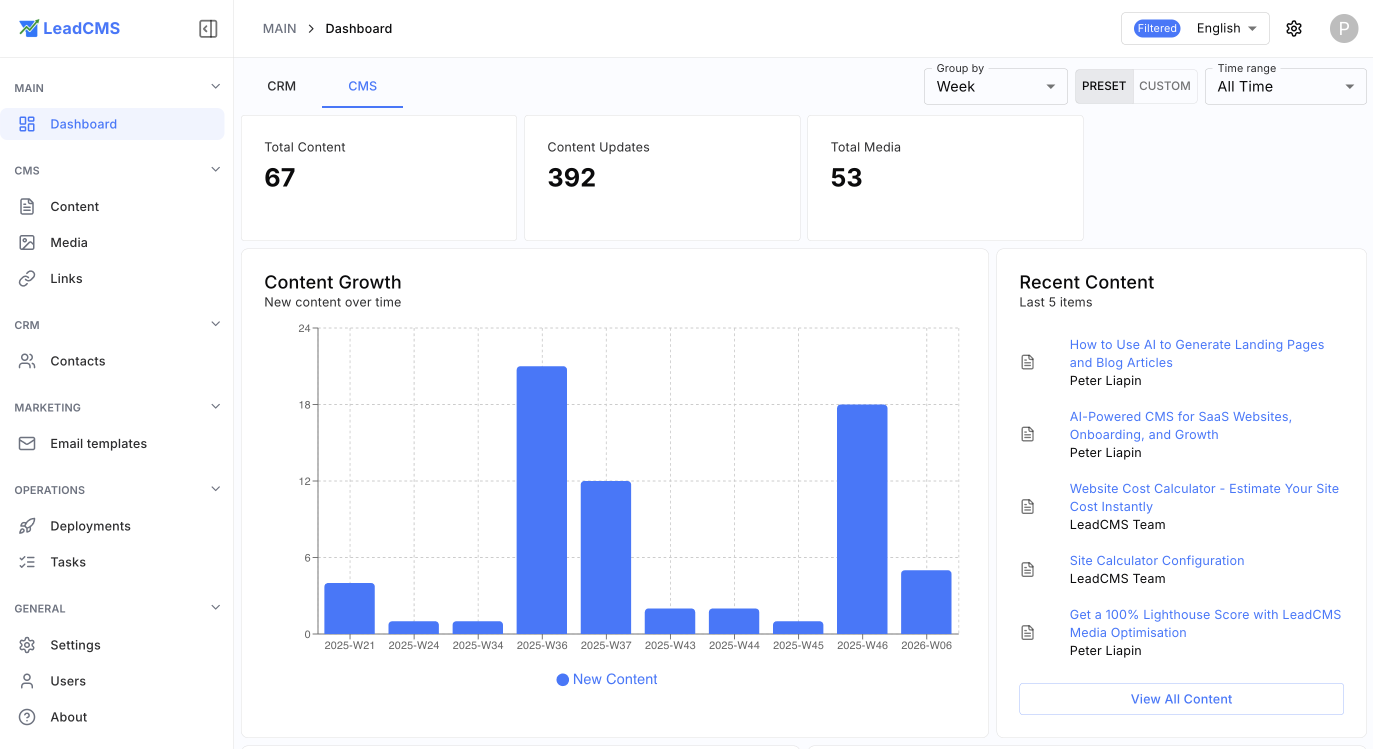Click the View All Content button

(1181, 698)
